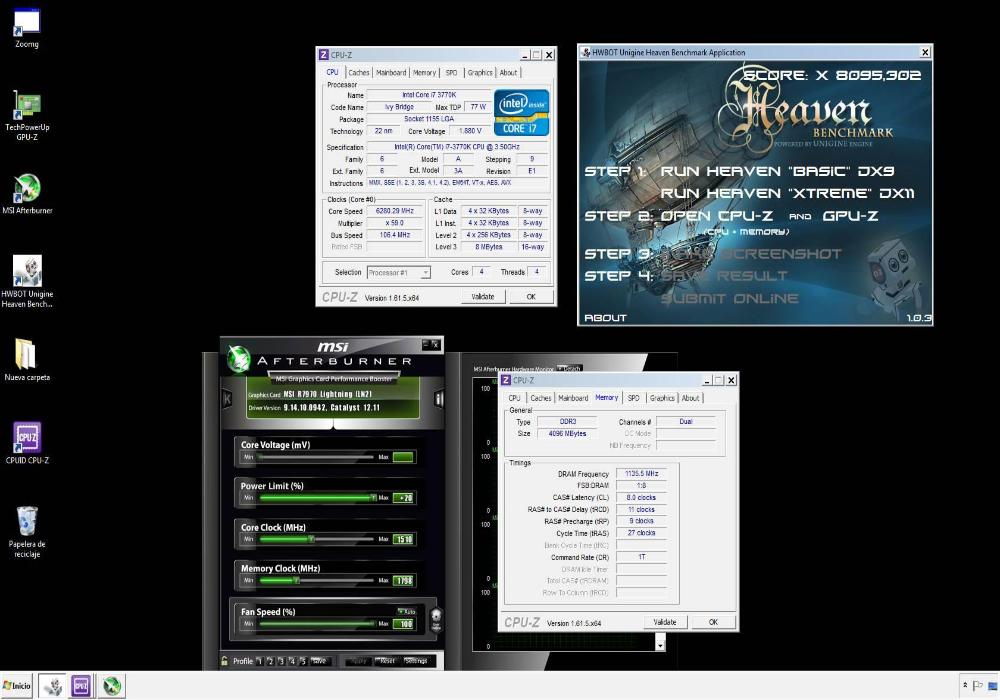Image resolution: width=1000 pixels, height=700 pixels.
Task: Open the MSI Afterburner desktop shortcut
Action: [x=27, y=194]
